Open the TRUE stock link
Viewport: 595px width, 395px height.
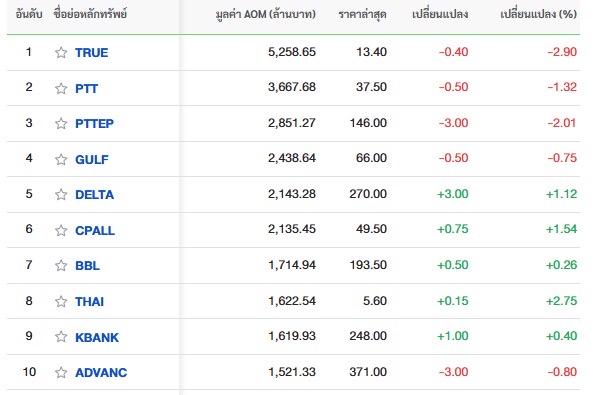point(91,52)
